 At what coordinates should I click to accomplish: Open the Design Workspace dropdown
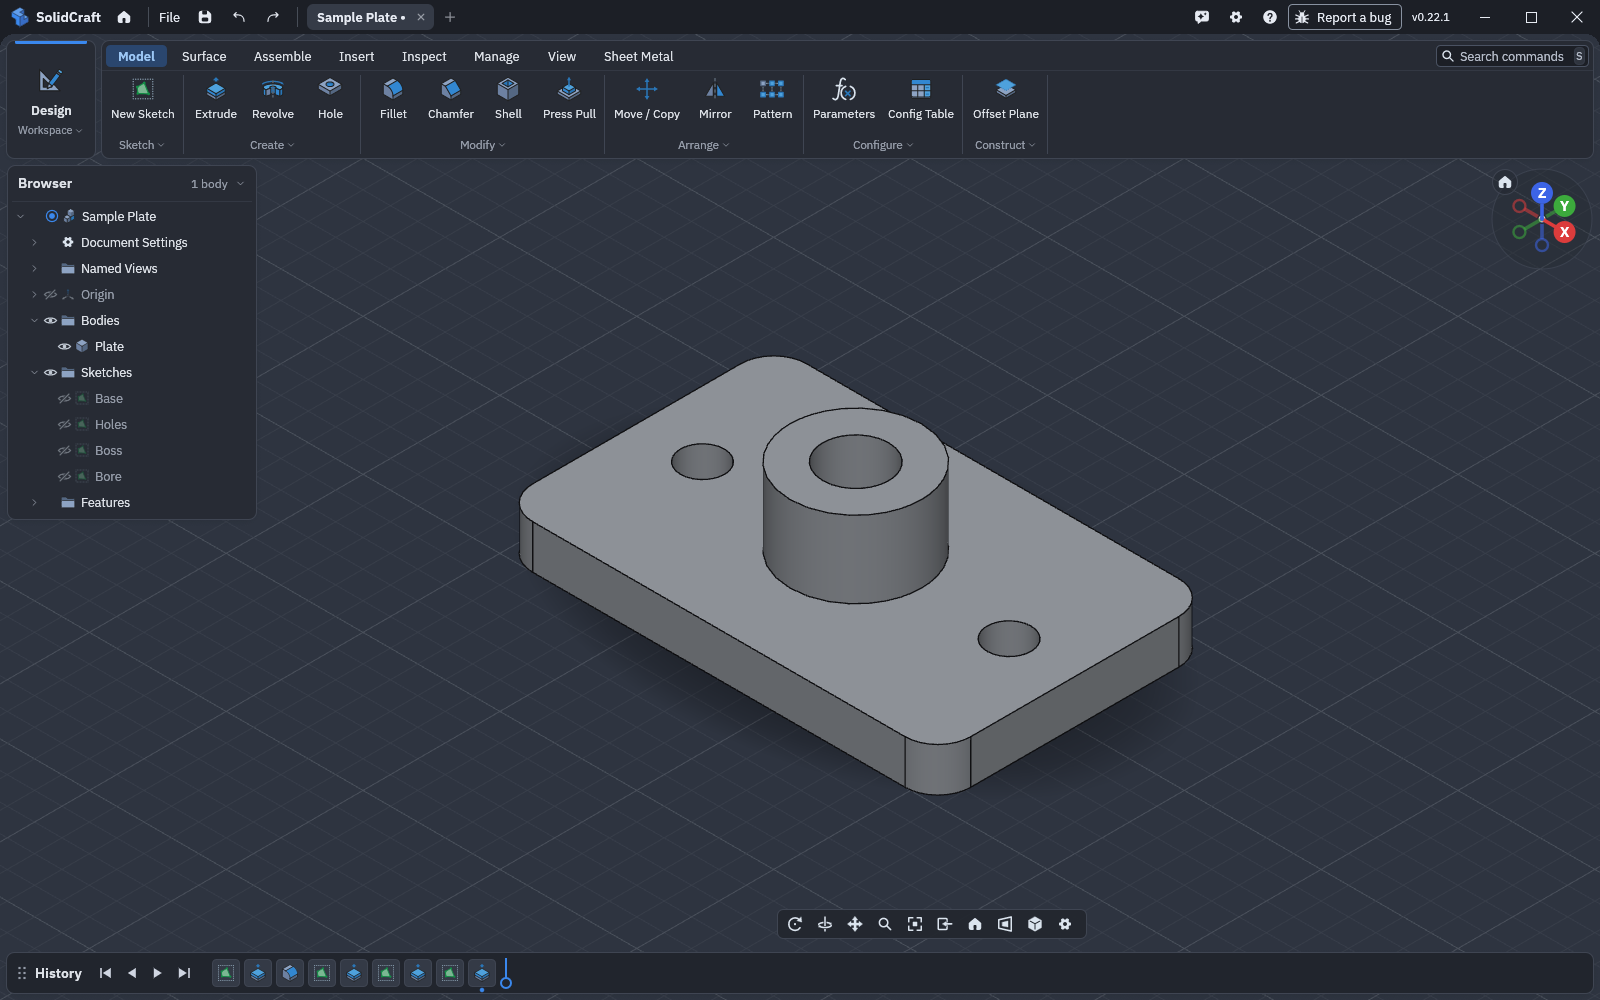tap(50, 102)
